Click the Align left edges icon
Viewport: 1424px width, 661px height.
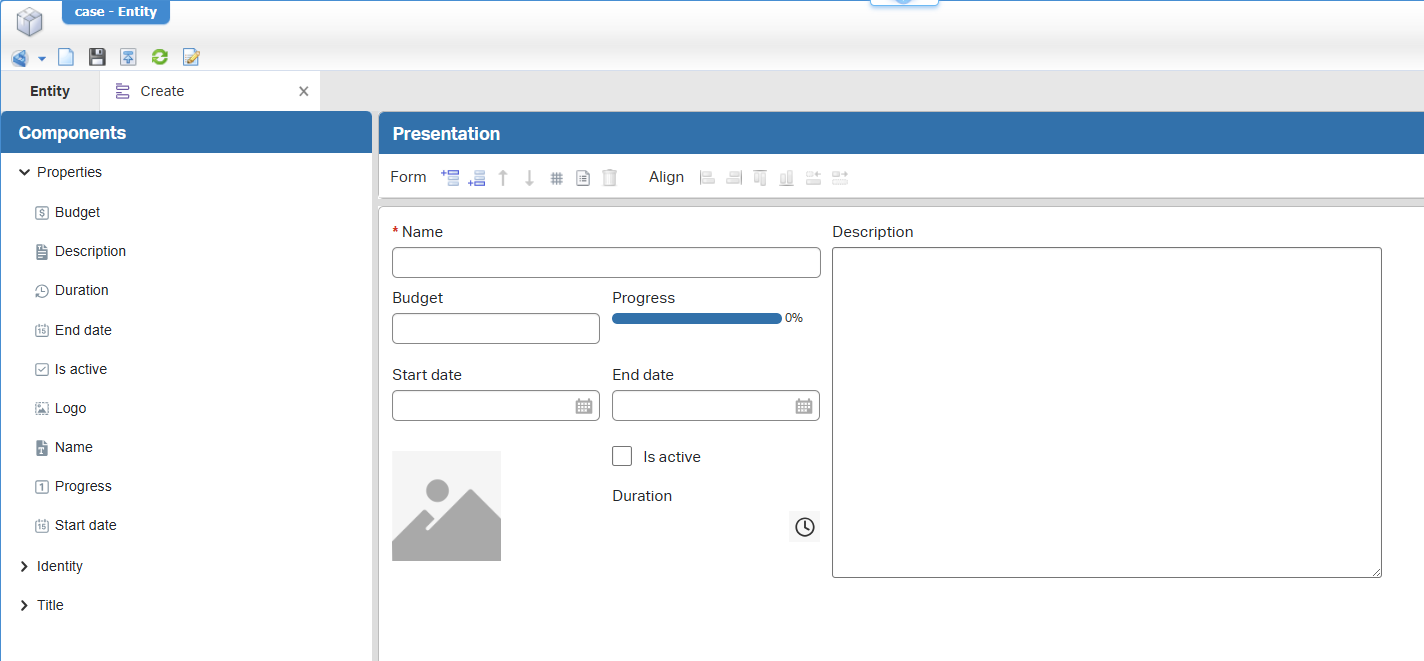(707, 178)
